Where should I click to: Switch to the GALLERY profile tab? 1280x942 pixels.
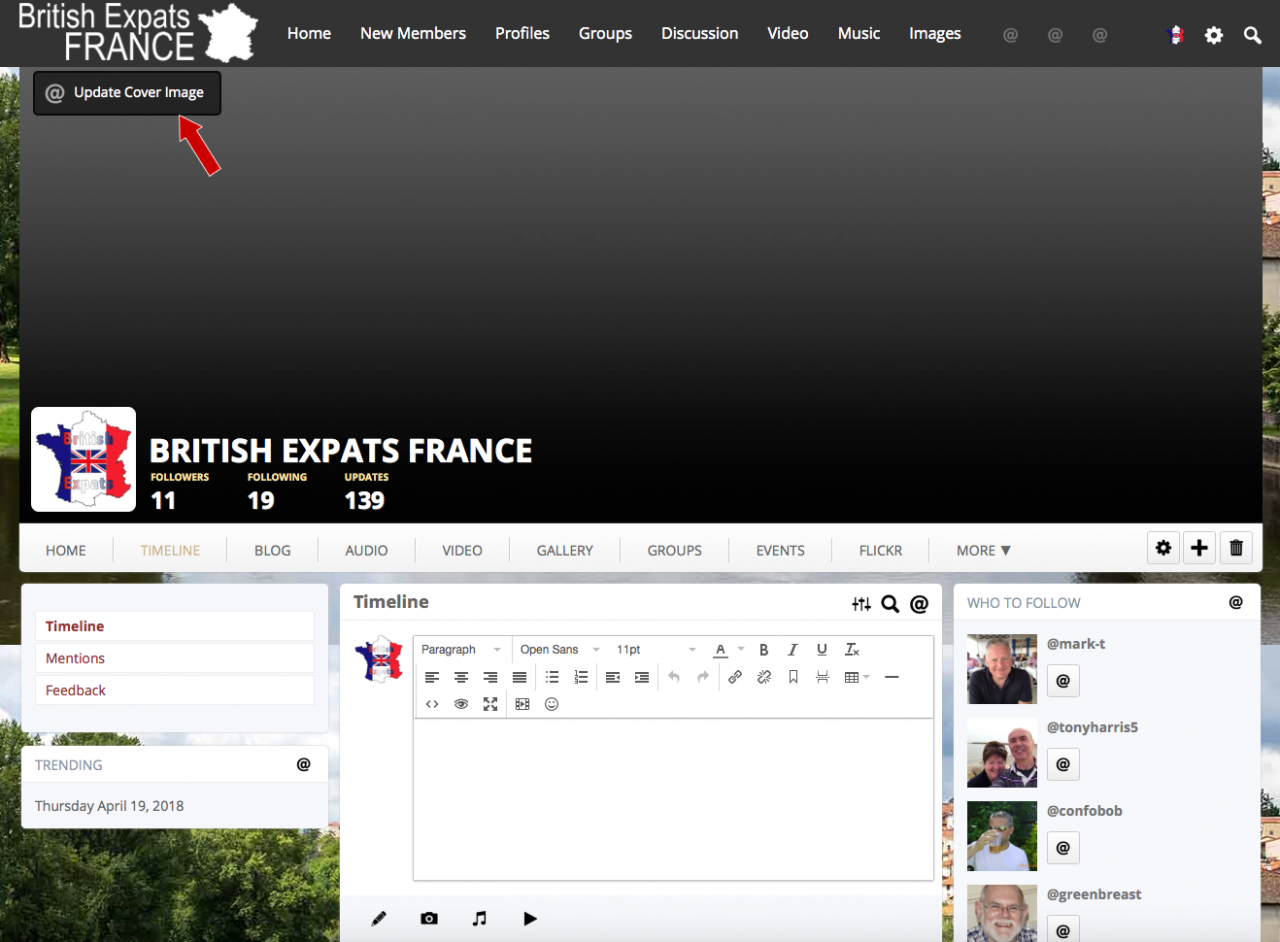coord(564,550)
